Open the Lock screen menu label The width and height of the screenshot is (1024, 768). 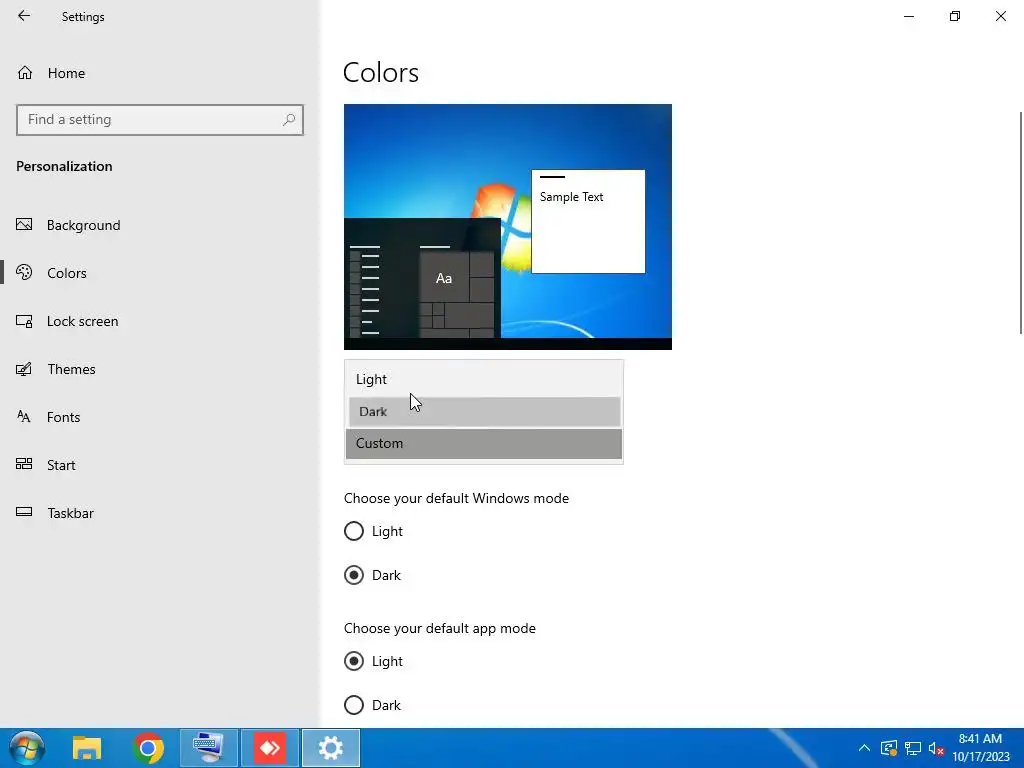(x=82, y=321)
